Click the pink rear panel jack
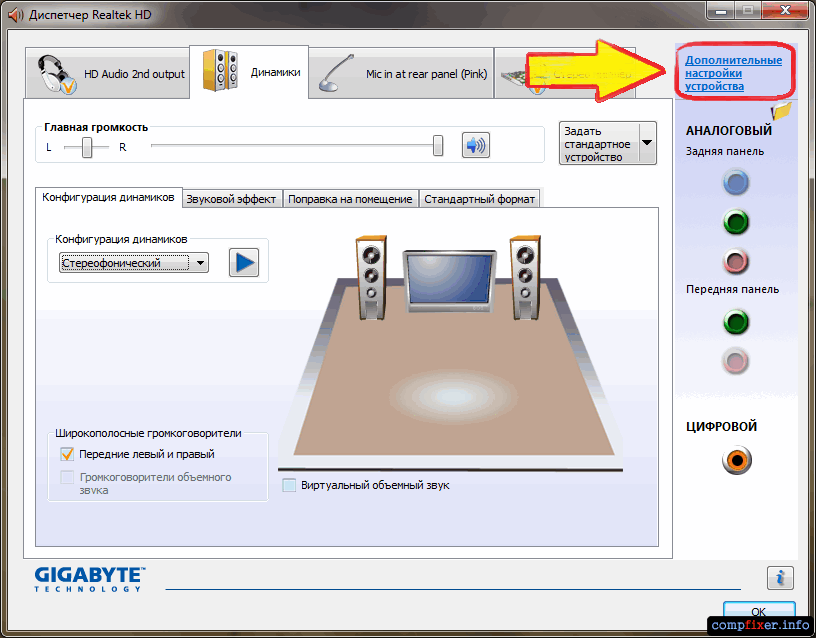The height and width of the screenshot is (638, 816). pyautogui.click(x=736, y=261)
